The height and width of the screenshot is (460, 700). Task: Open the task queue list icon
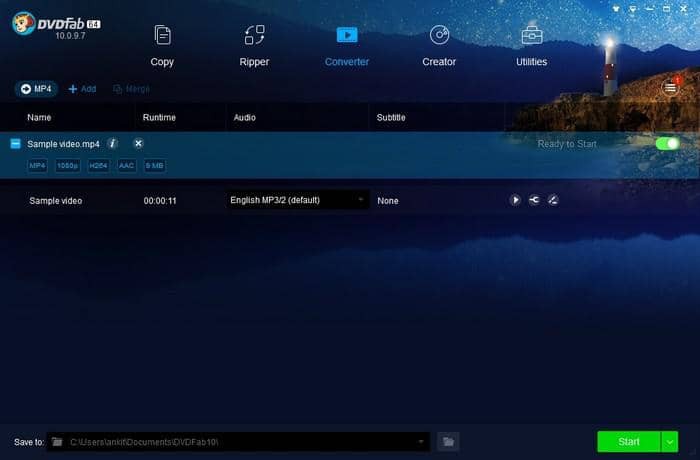tap(670, 88)
